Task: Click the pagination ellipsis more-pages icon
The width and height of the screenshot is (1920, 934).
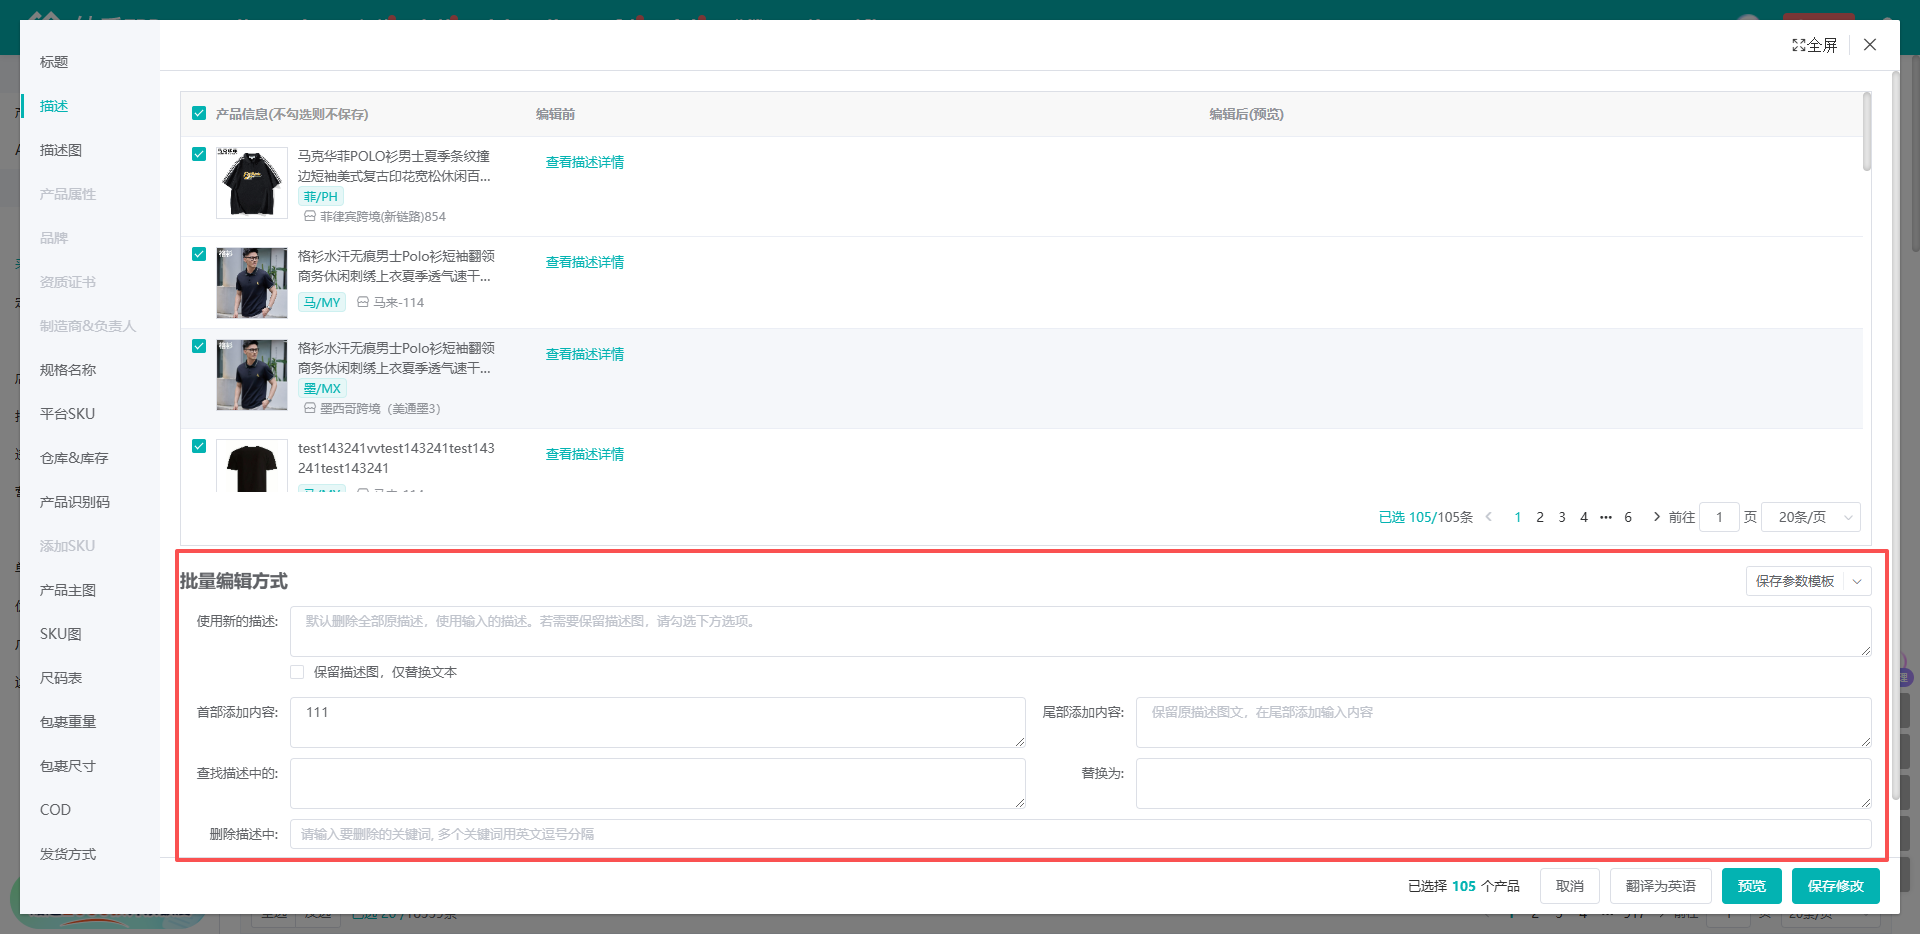Action: coord(1606,517)
